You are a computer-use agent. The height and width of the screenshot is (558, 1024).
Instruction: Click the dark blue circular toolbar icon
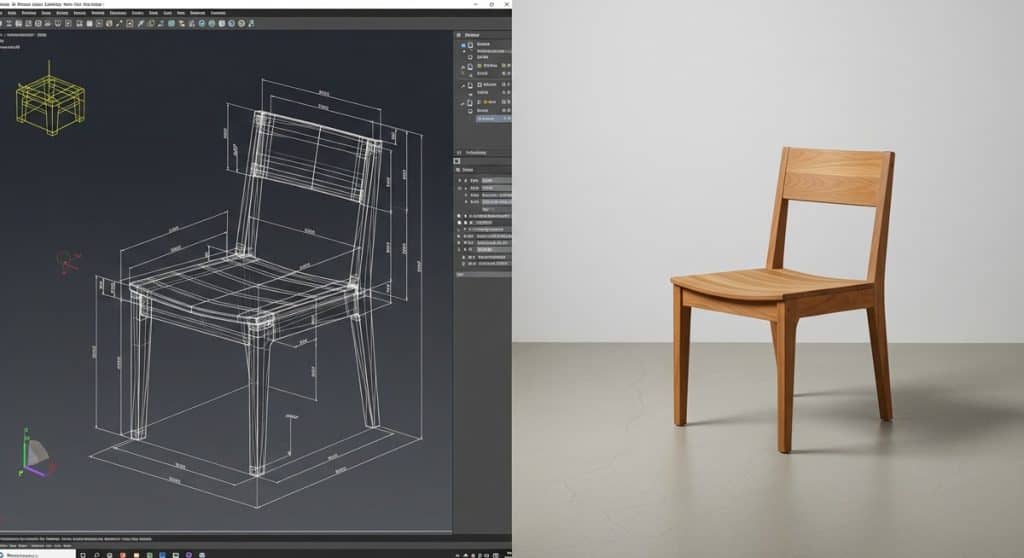coord(232,23)
